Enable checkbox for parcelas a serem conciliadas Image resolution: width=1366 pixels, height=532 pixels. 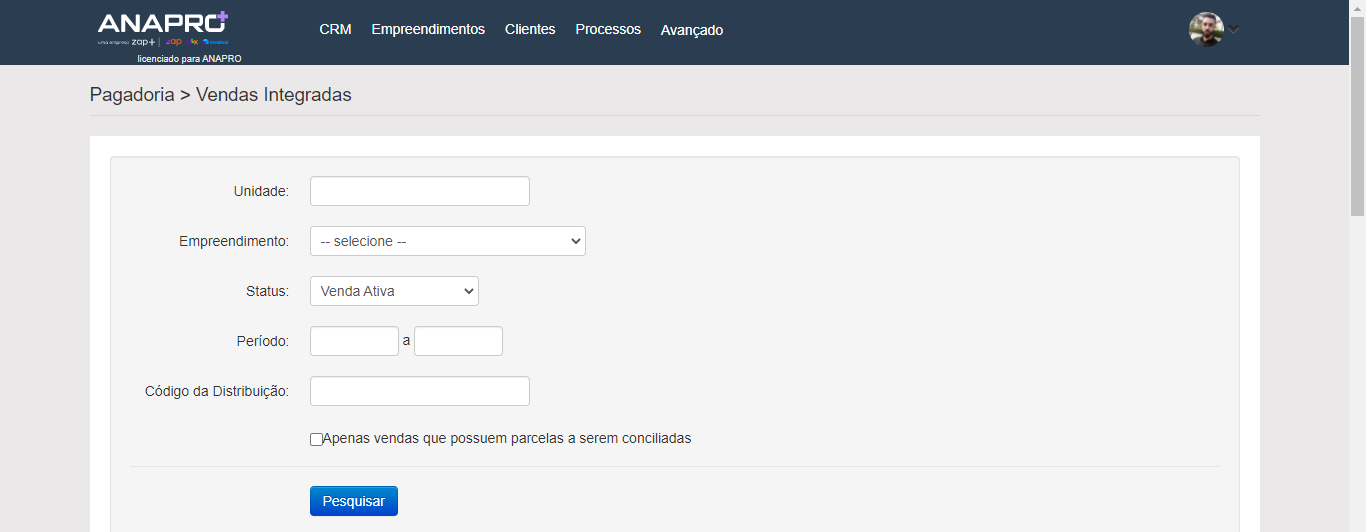pos(316,439)
